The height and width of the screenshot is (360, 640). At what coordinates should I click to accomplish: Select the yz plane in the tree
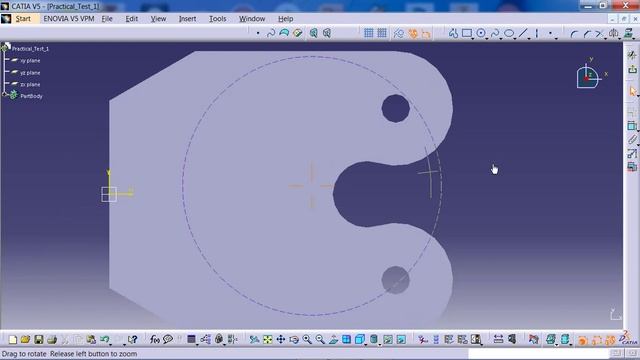(30, 73)
